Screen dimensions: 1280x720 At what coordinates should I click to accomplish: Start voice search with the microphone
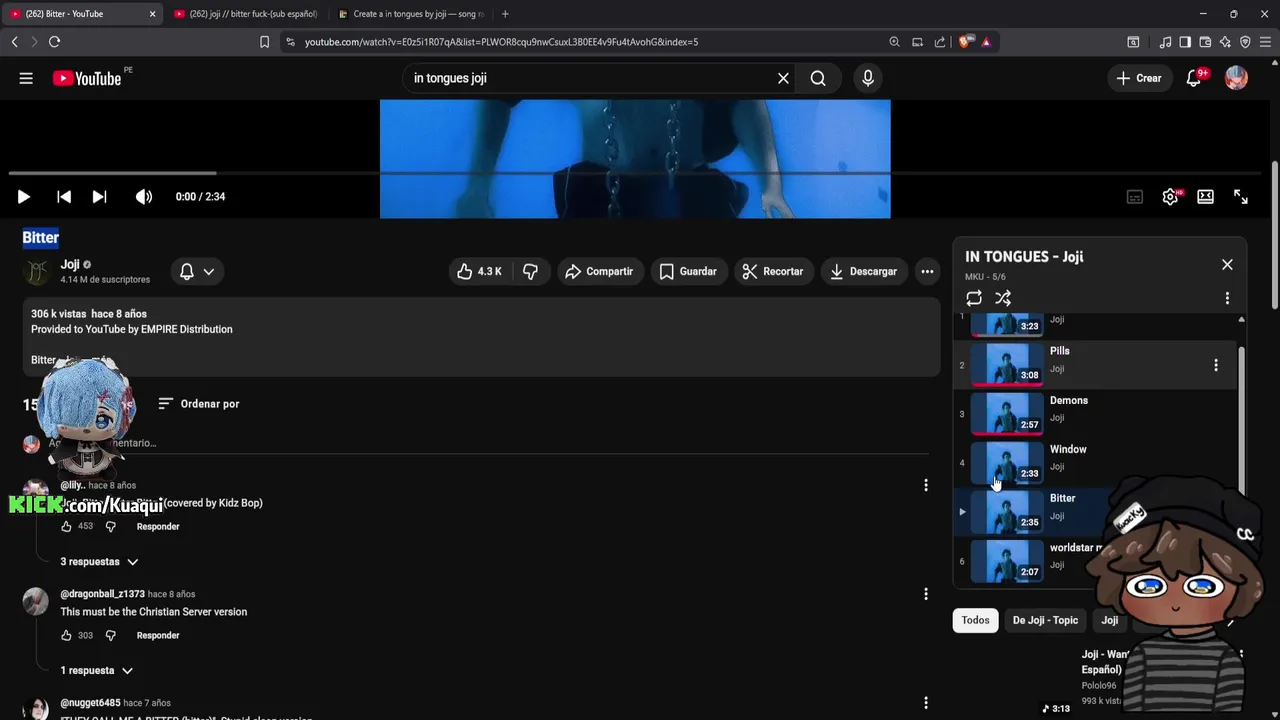coord(868,78)
